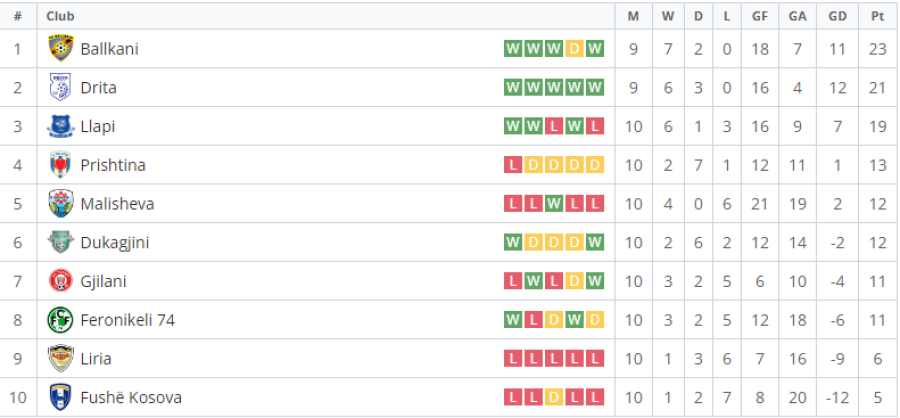Viewport: 900px width, 418px height.
Task: Click the Dukagjini club crest icon
Action: point(60,242)
